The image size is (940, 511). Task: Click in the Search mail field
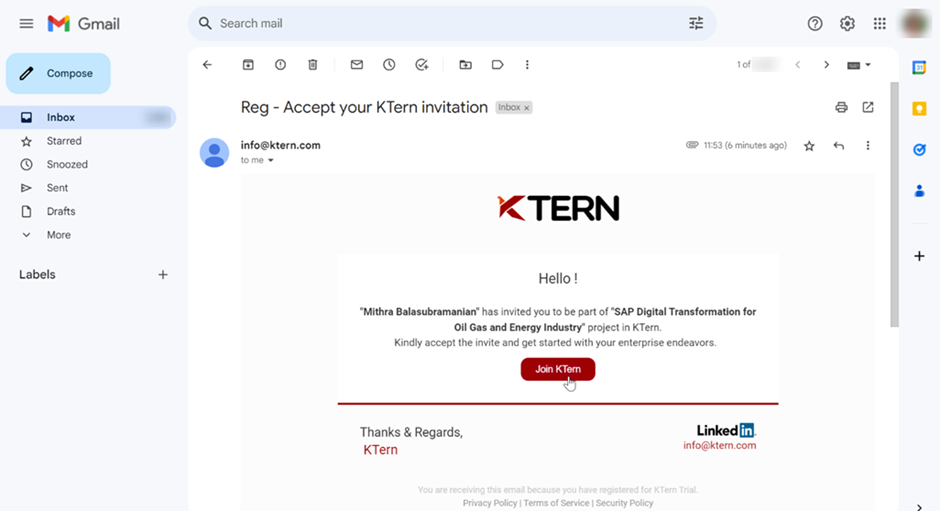(450, 23)
